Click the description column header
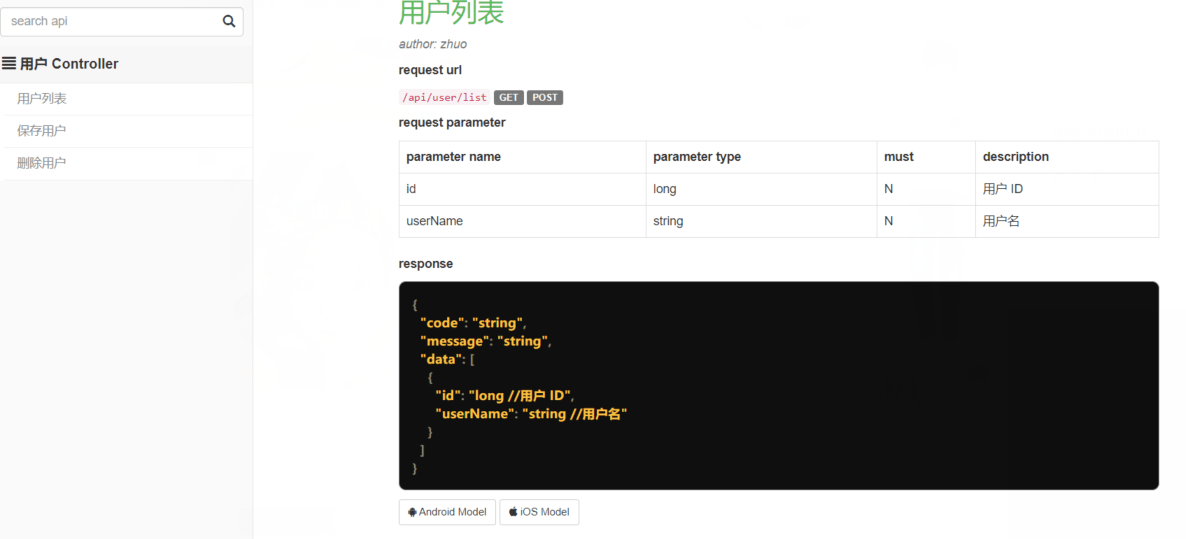Image resolution: width=1186 pixels, height=539 pixels. [x=1015, y=157]
